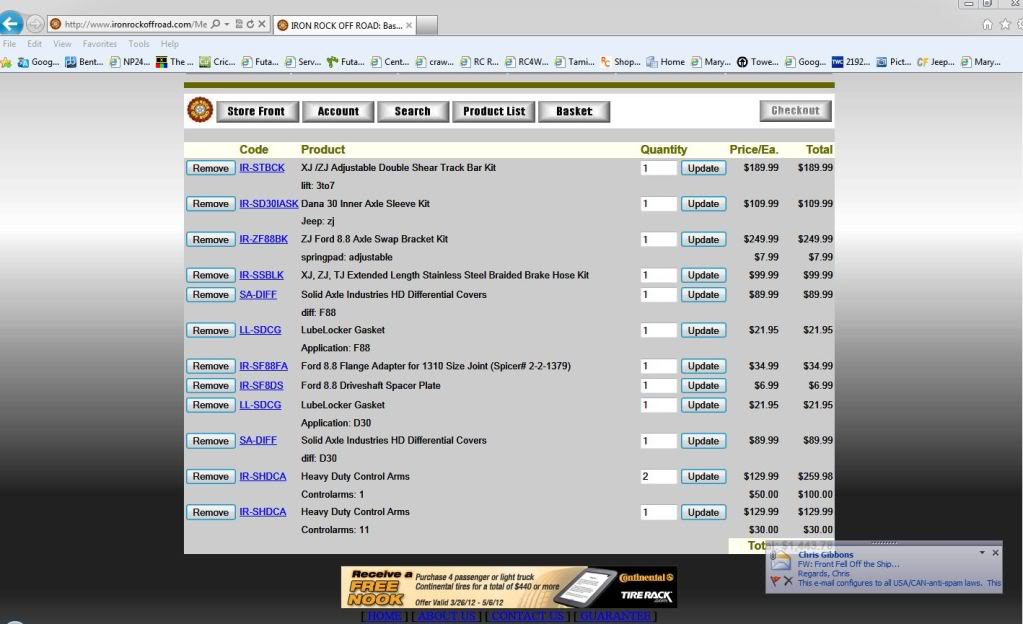Remove the IR-SF8DS spacer plate
Image resolution: width=1023 pixels, height=624 pixels.
coord(211,386)
